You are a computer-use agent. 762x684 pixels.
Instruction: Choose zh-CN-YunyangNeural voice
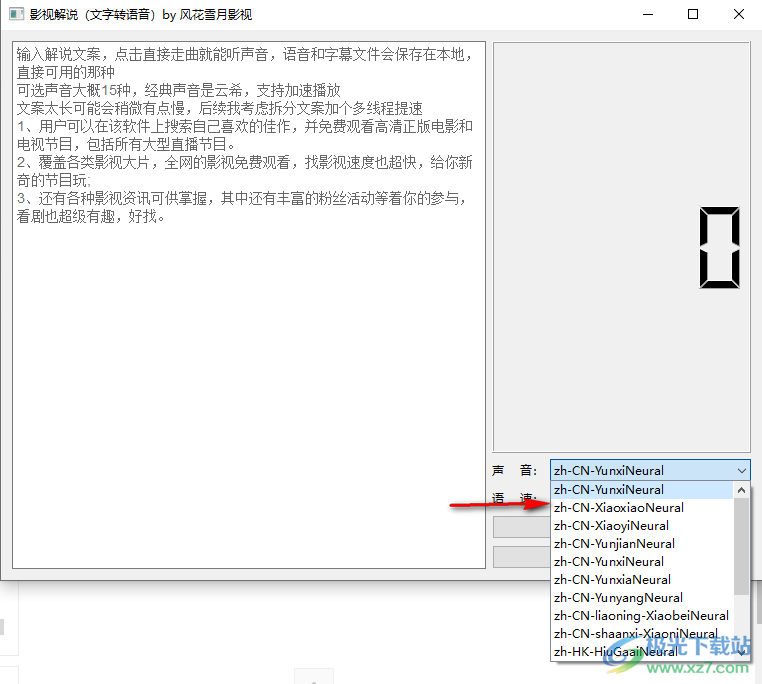point(618,598)
